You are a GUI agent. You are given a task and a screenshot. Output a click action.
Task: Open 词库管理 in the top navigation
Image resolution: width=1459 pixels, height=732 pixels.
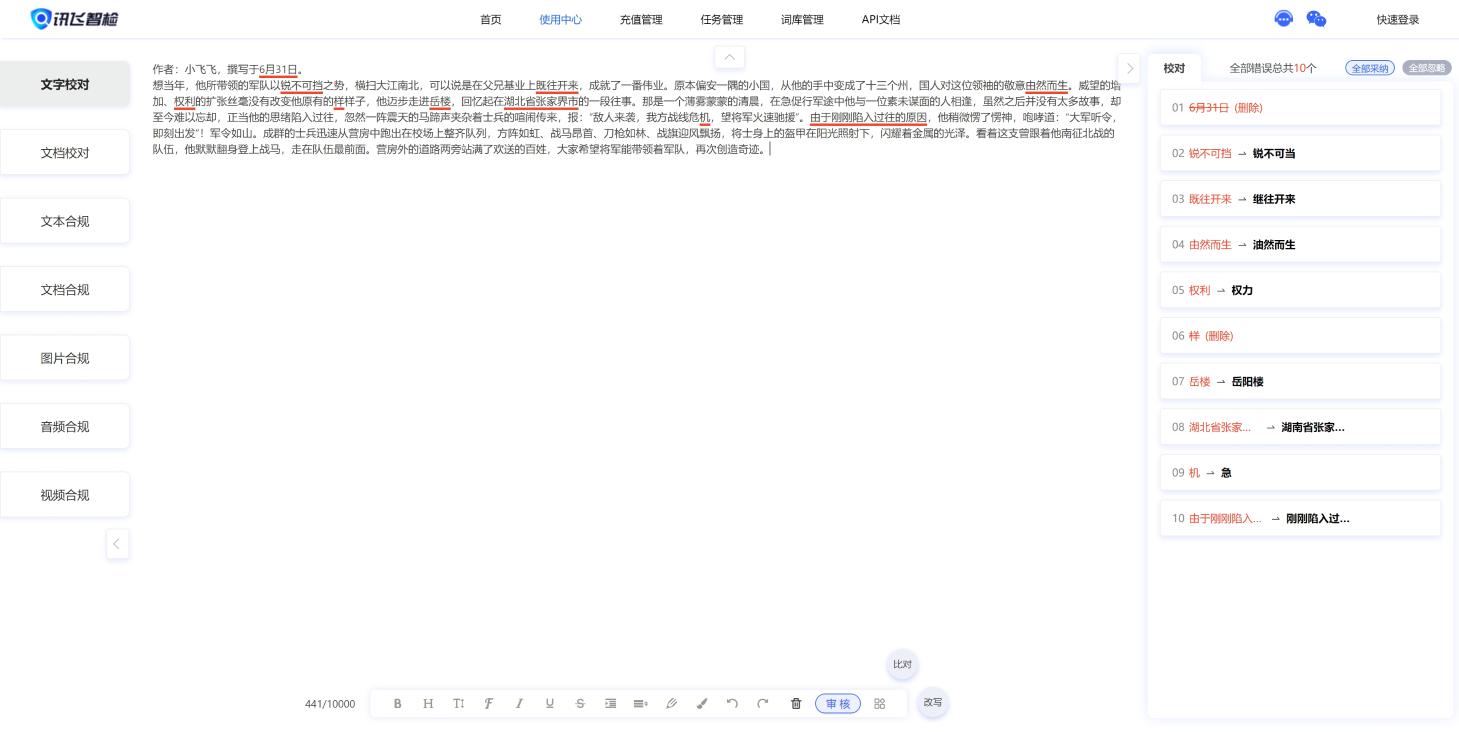pyautogui.click(x=802, y=20)
